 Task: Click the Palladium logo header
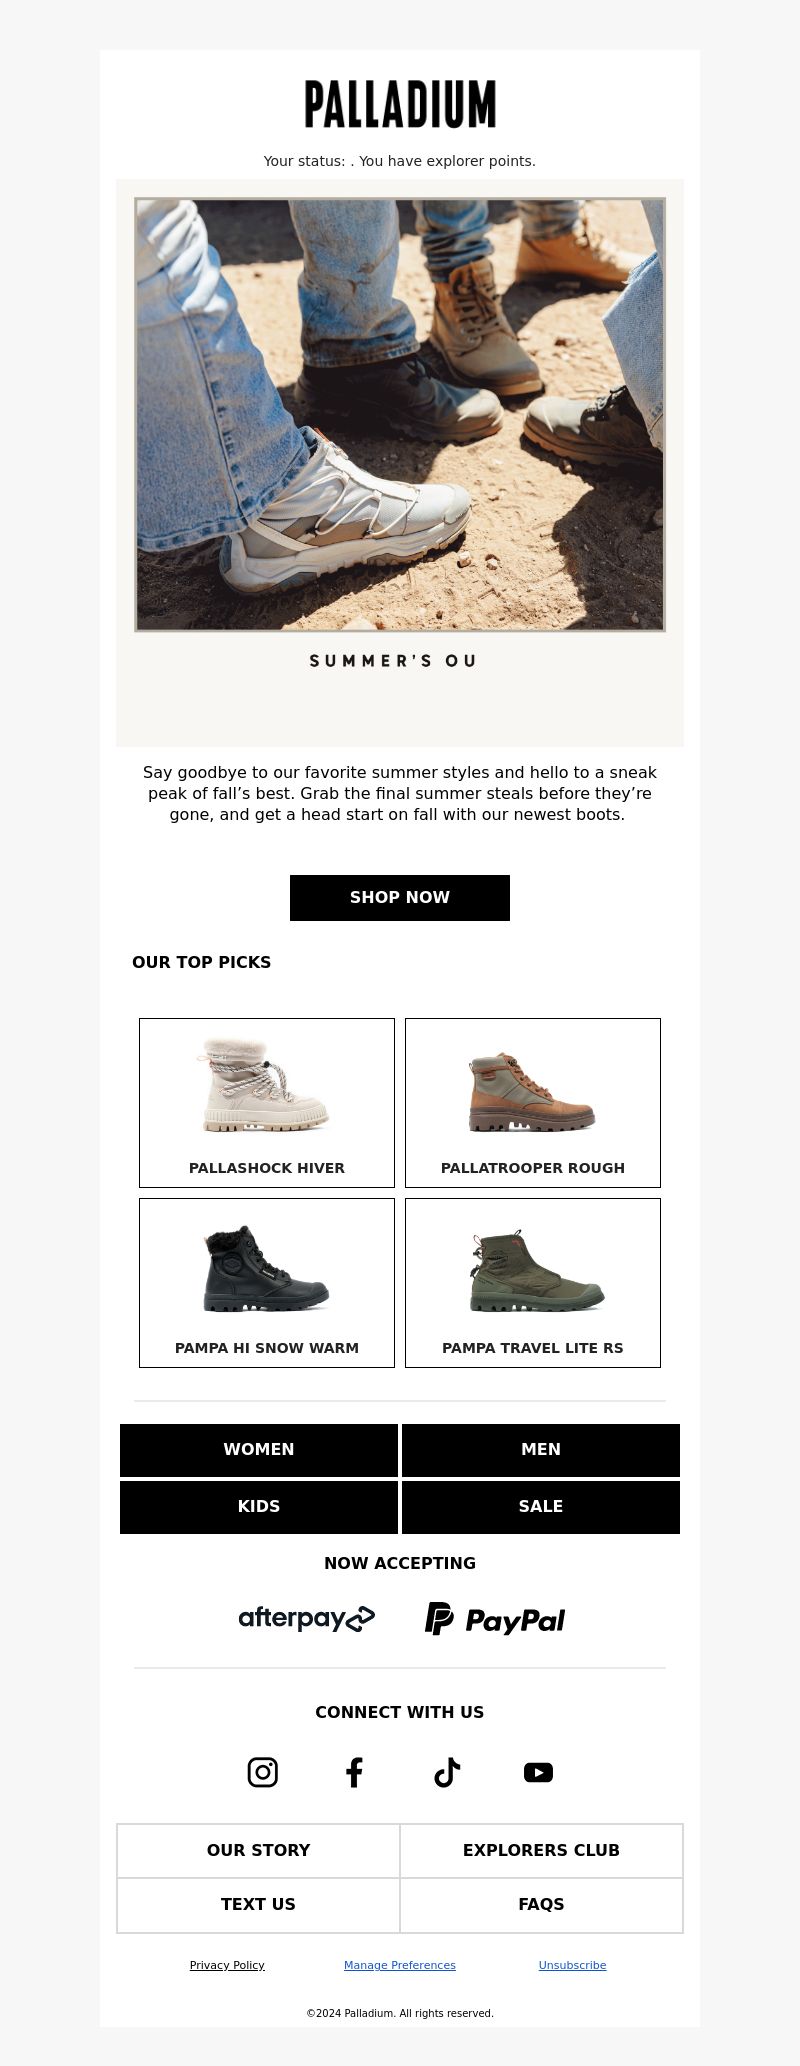400,104
